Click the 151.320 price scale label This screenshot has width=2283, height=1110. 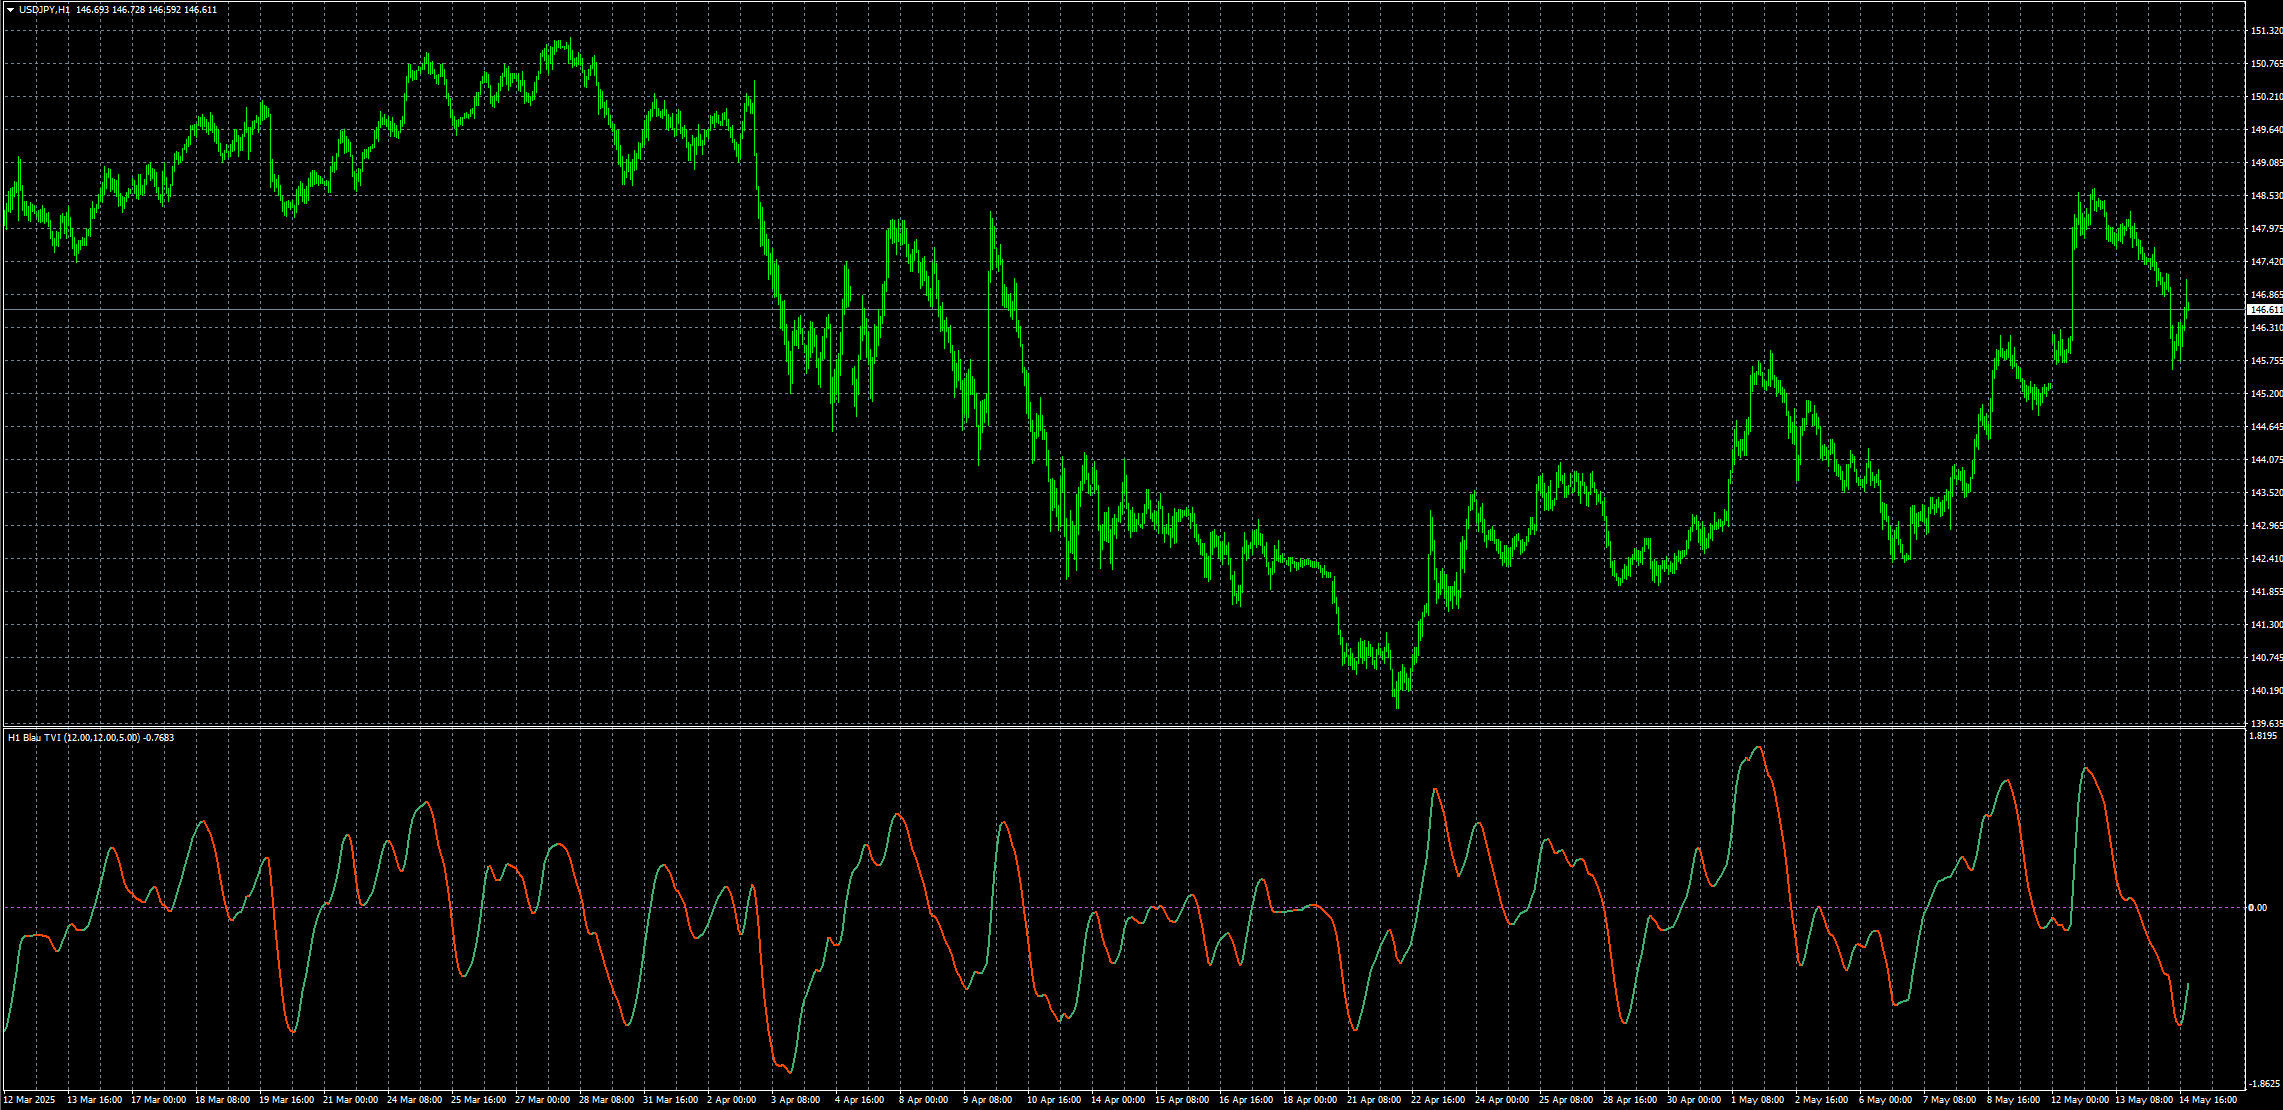coord(2266,31)
